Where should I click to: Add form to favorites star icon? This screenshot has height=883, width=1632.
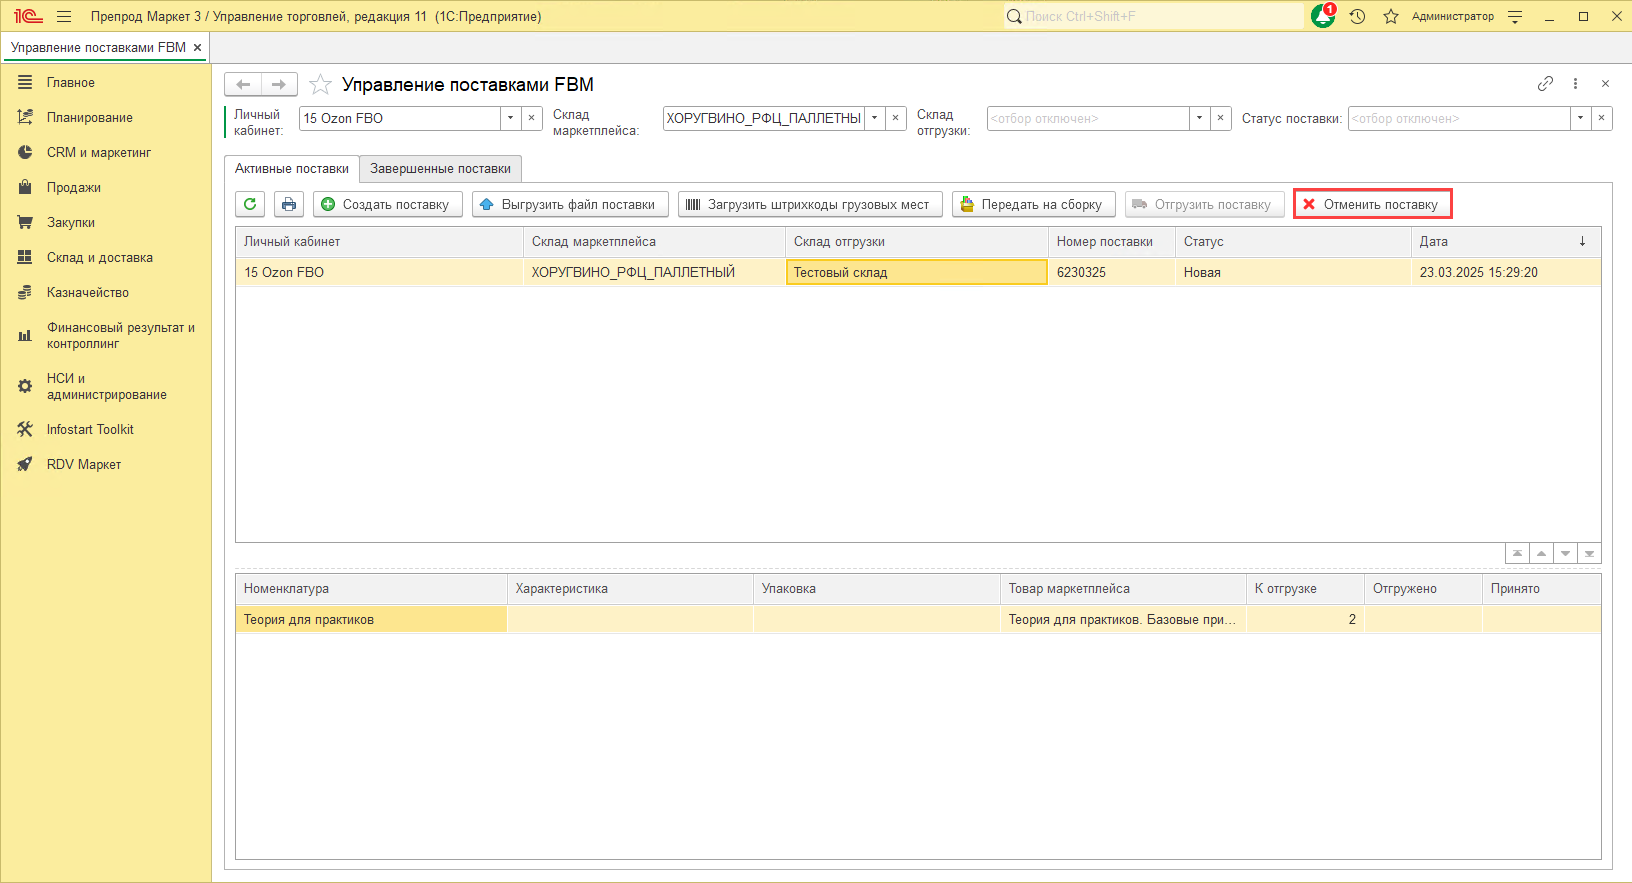(x=320, y=85)
